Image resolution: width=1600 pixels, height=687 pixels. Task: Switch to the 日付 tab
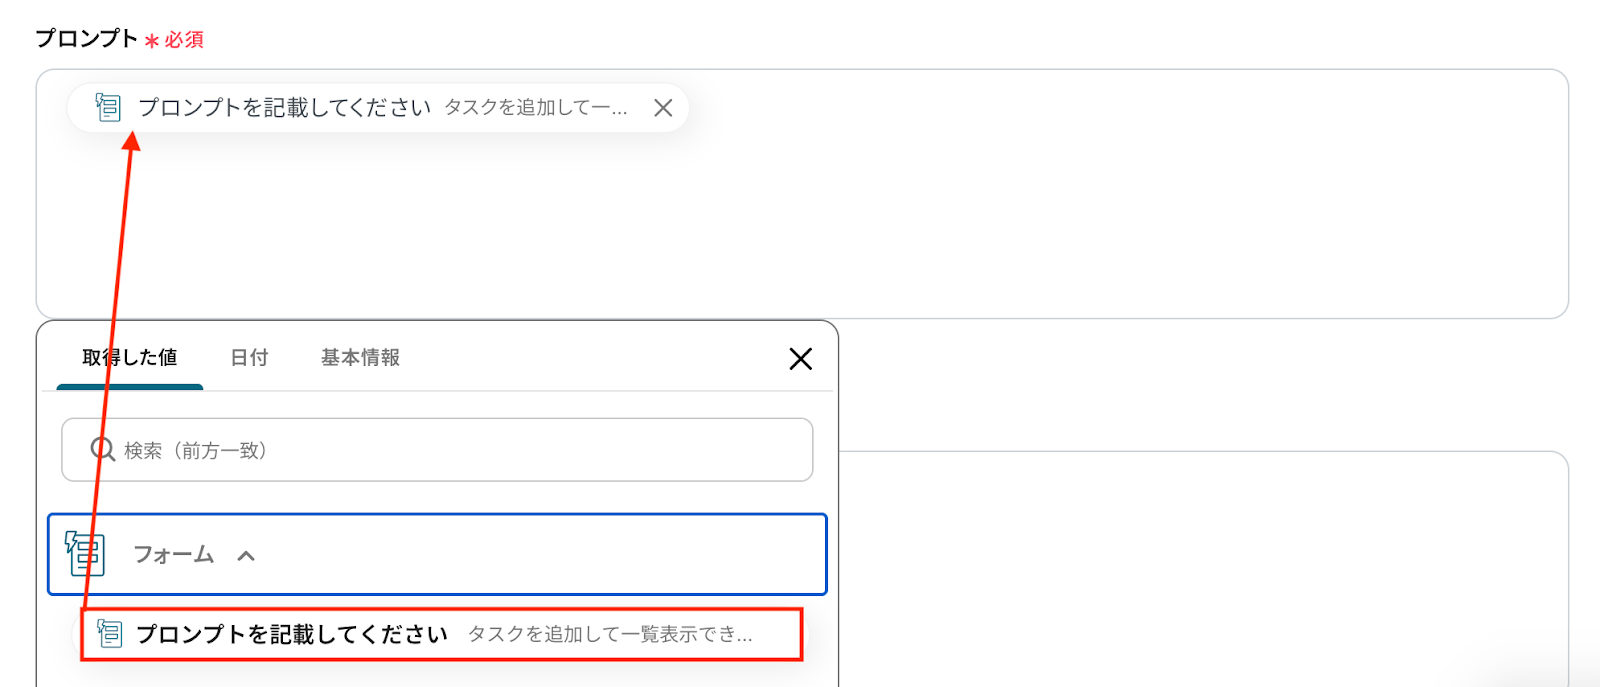[x=249, y=358]
